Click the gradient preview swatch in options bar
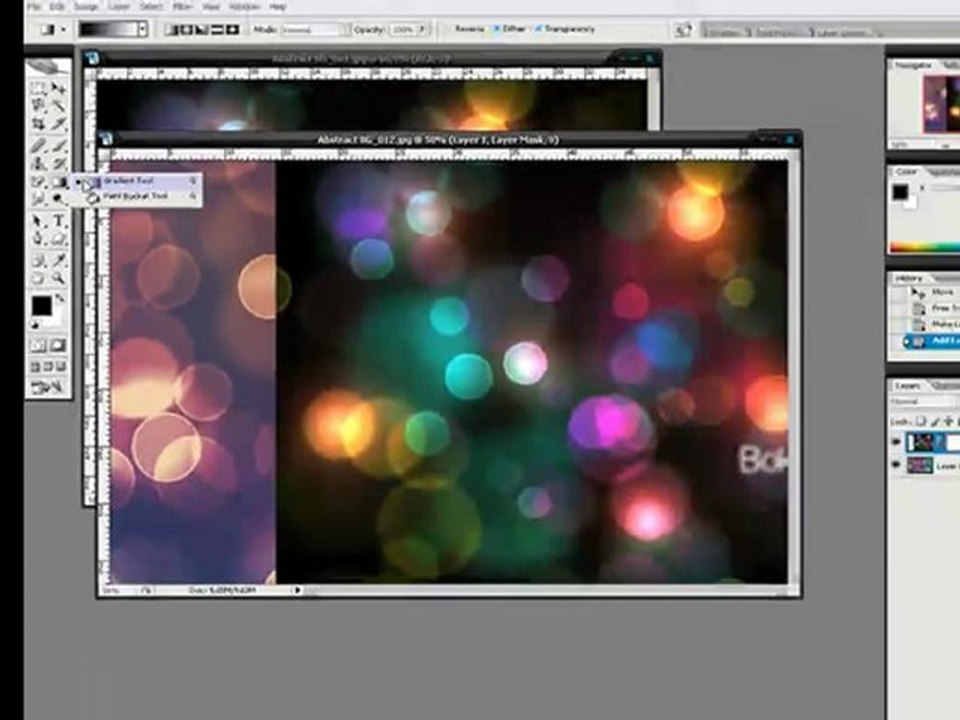Viewport: 960px width, 720px height. (x=109, y=29)
